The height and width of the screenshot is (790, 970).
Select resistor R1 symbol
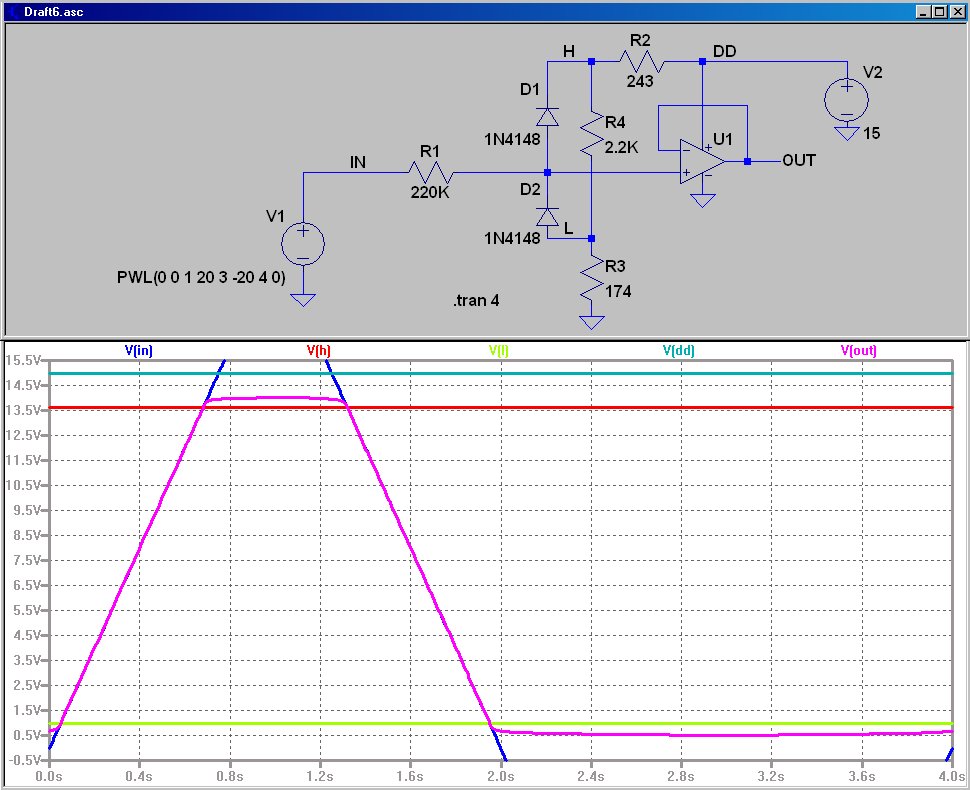click(x=431, y=172)
